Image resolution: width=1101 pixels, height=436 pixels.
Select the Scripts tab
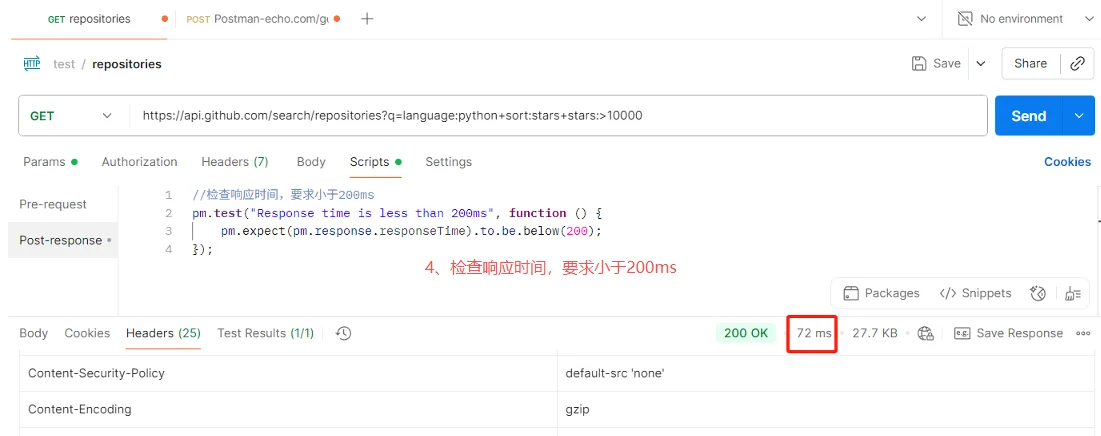point(376,161)
